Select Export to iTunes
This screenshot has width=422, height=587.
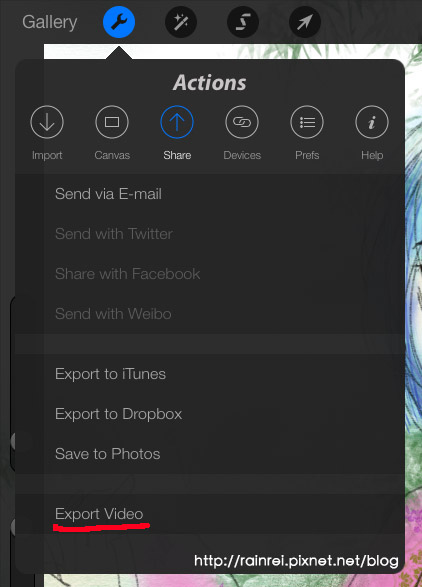point(210,374)
